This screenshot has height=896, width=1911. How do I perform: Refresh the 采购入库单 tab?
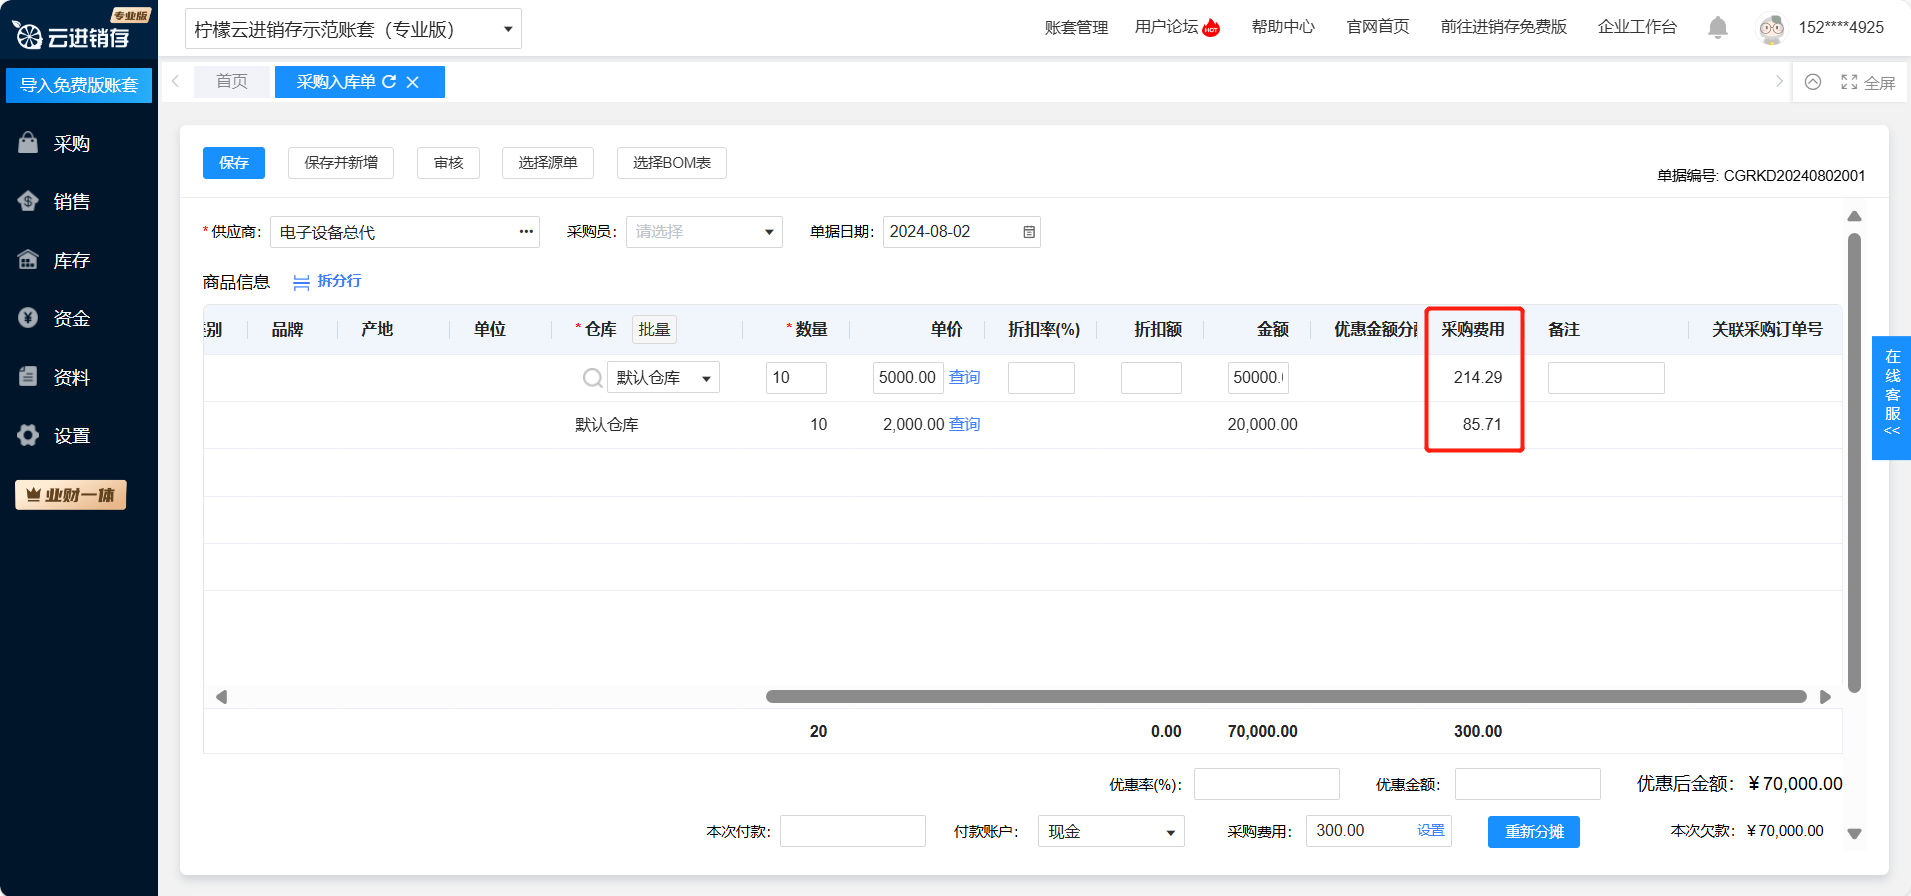tap(389, 82)
